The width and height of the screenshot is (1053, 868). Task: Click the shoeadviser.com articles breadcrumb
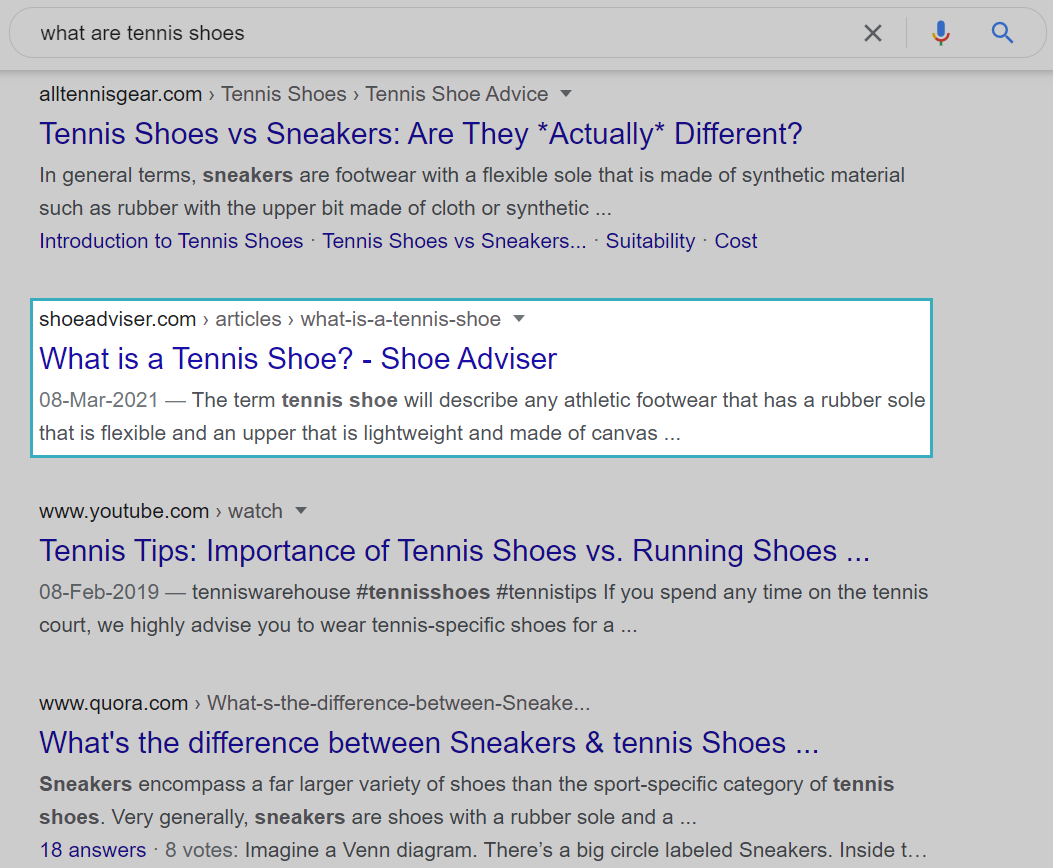click(x=248, y=319)
